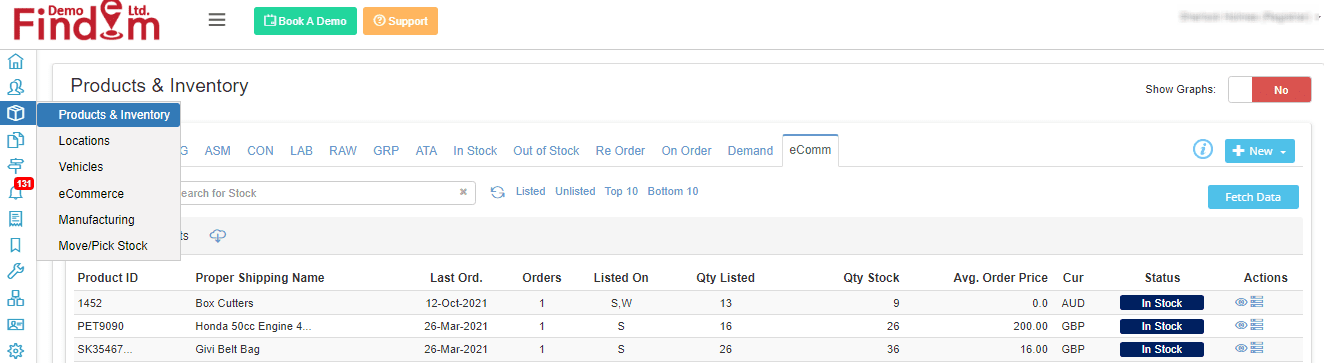The image size is (1324, 363).
Task: Open the hierarchy blocks sidebar icon
Action: coord(15,298)
